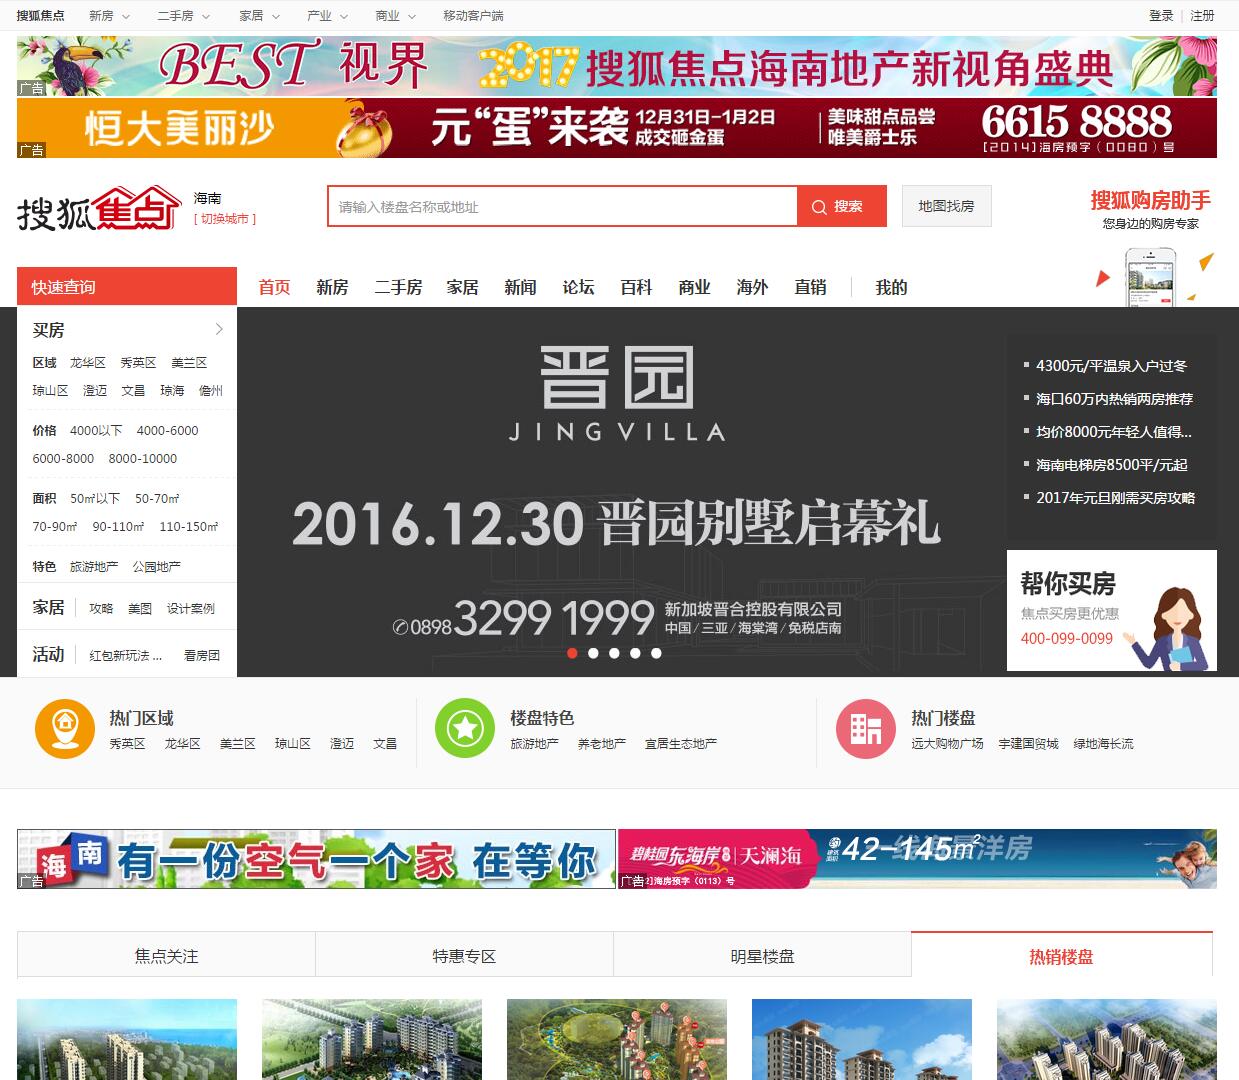The image size is (1239, 1080).
Task: Read news 4300元/平温泉入户过冬
Action: (x=1111, y=365)
